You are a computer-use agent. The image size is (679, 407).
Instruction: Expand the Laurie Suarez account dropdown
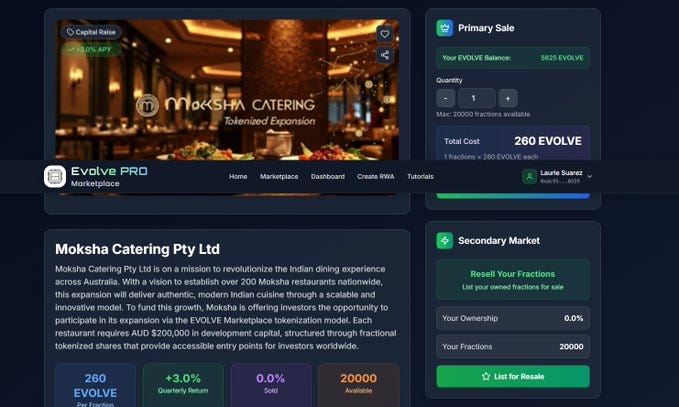click(x=558, y=177)
